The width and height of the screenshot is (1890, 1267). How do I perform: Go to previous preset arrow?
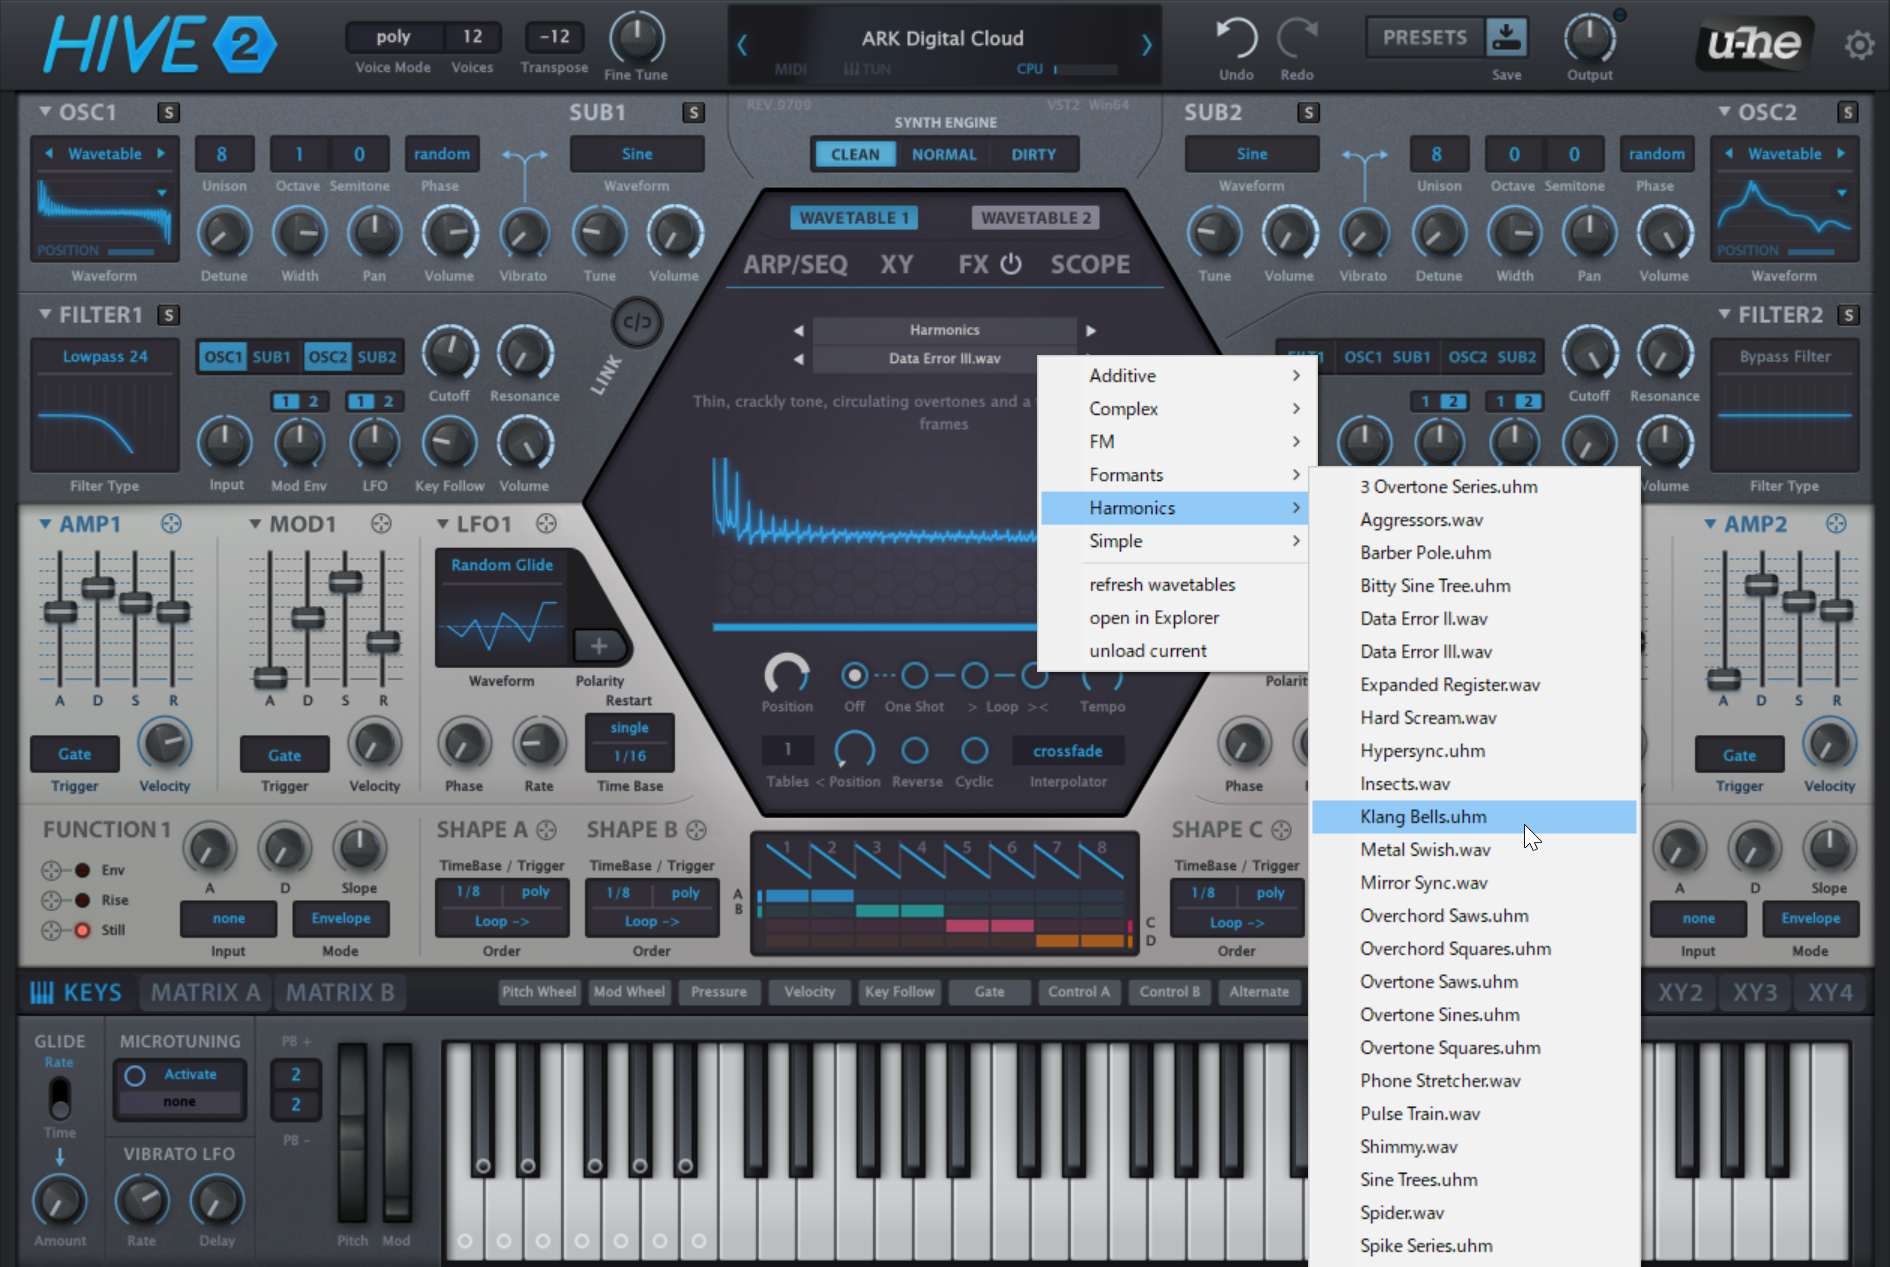[742, 44]
